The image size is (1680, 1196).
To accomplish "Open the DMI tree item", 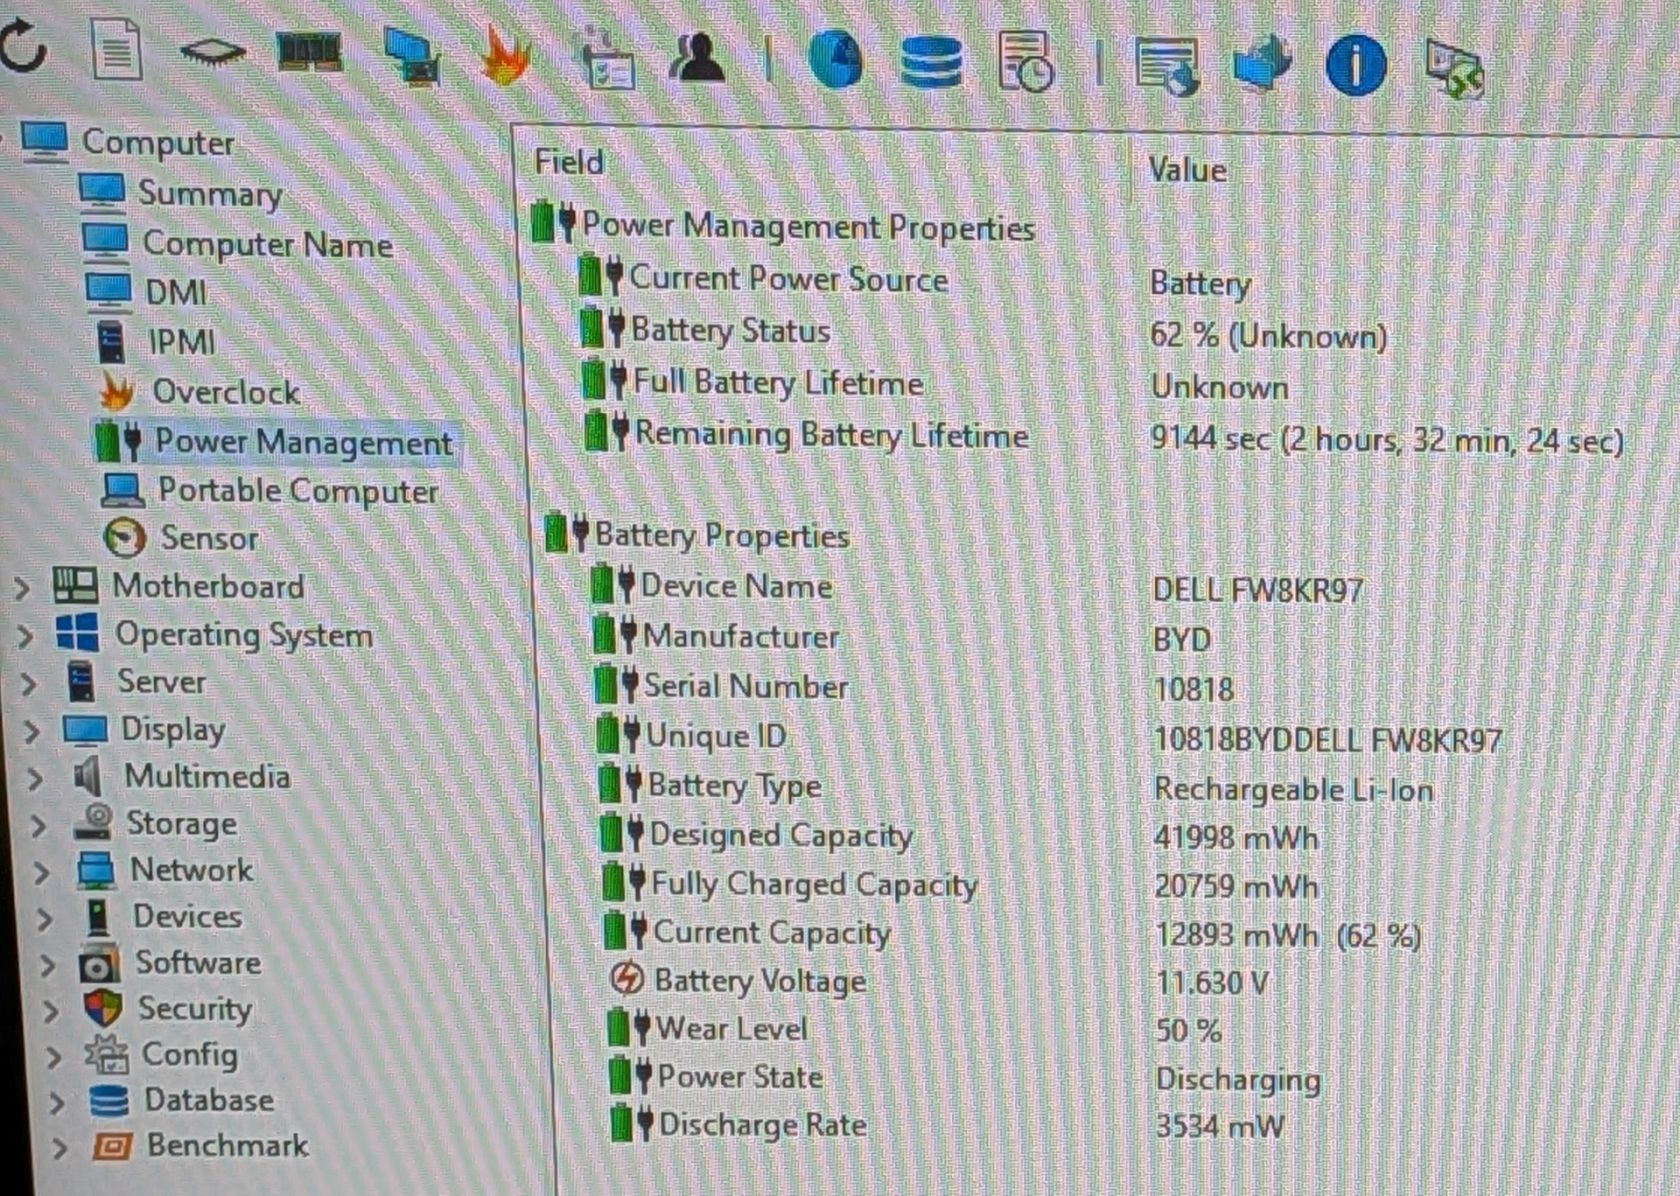I will [x=146, y=291].
